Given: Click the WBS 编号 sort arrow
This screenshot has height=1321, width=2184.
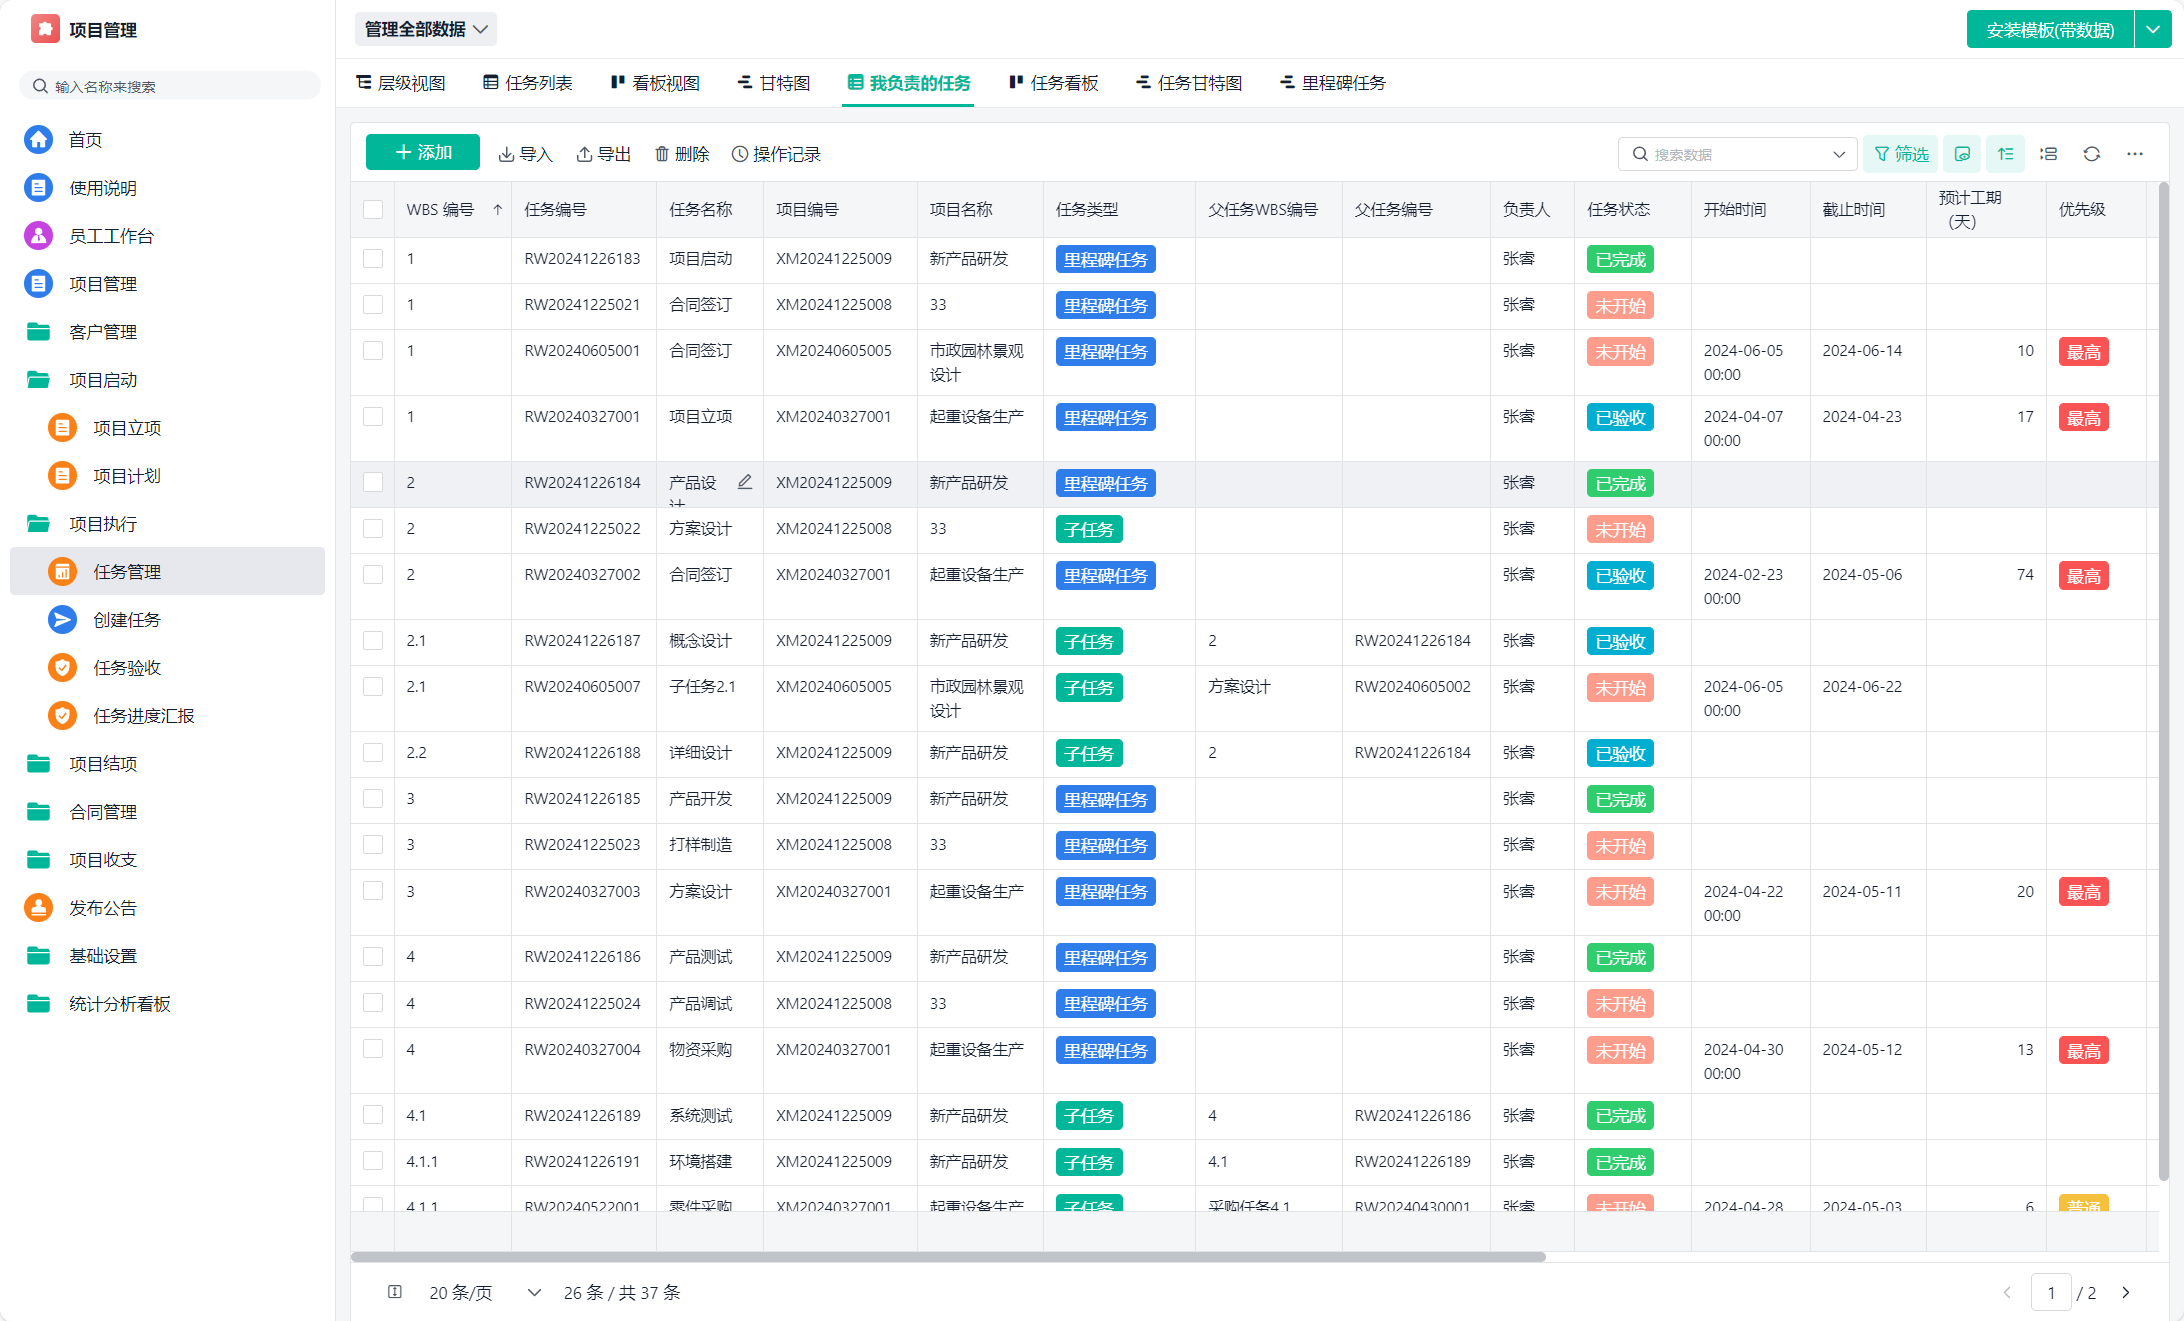Looking at the screenshot, I should pos(497,209).
